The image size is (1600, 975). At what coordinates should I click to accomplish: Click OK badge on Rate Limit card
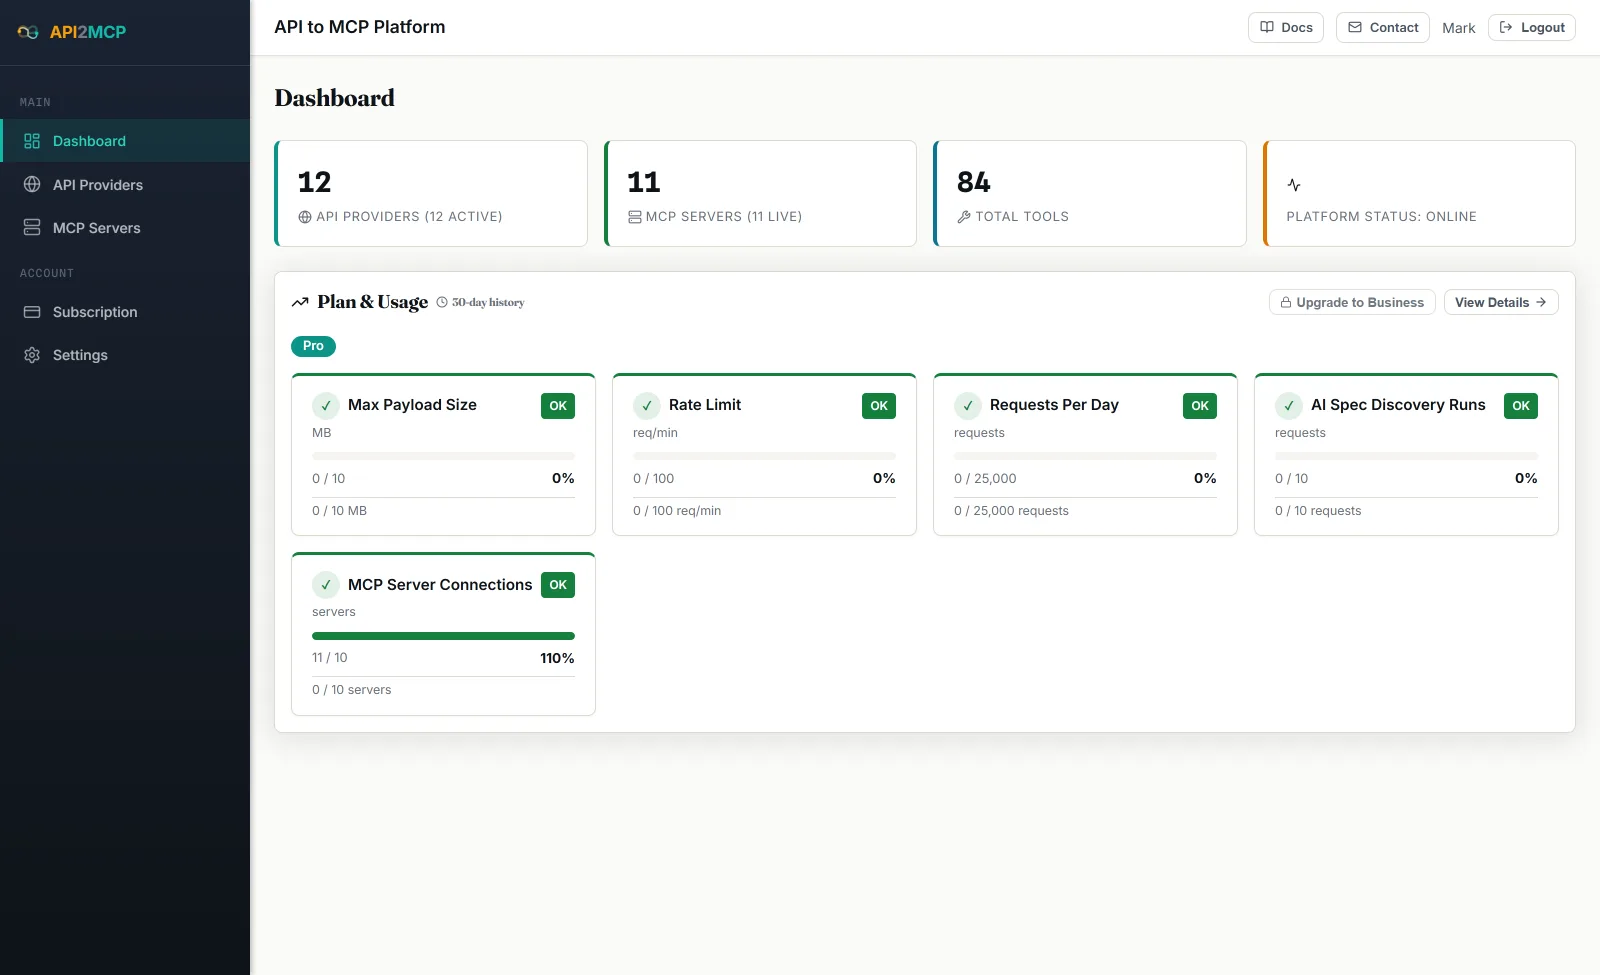879,406
